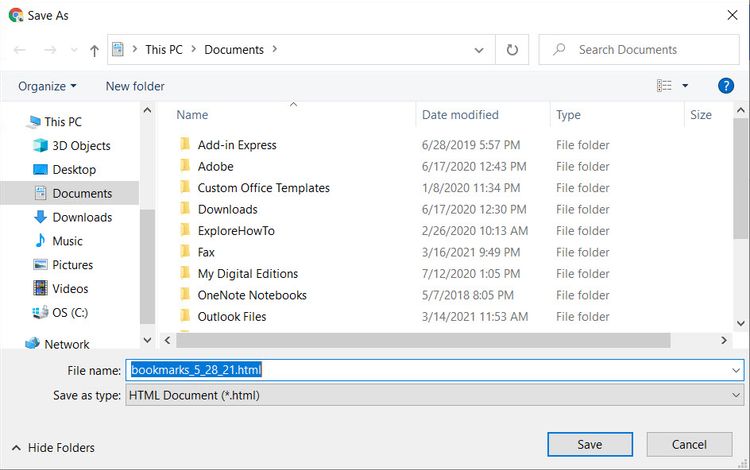This screenshot has height=470, width=750.
Task: Click New folder in toolbar
Action: (x=135, y=86)
